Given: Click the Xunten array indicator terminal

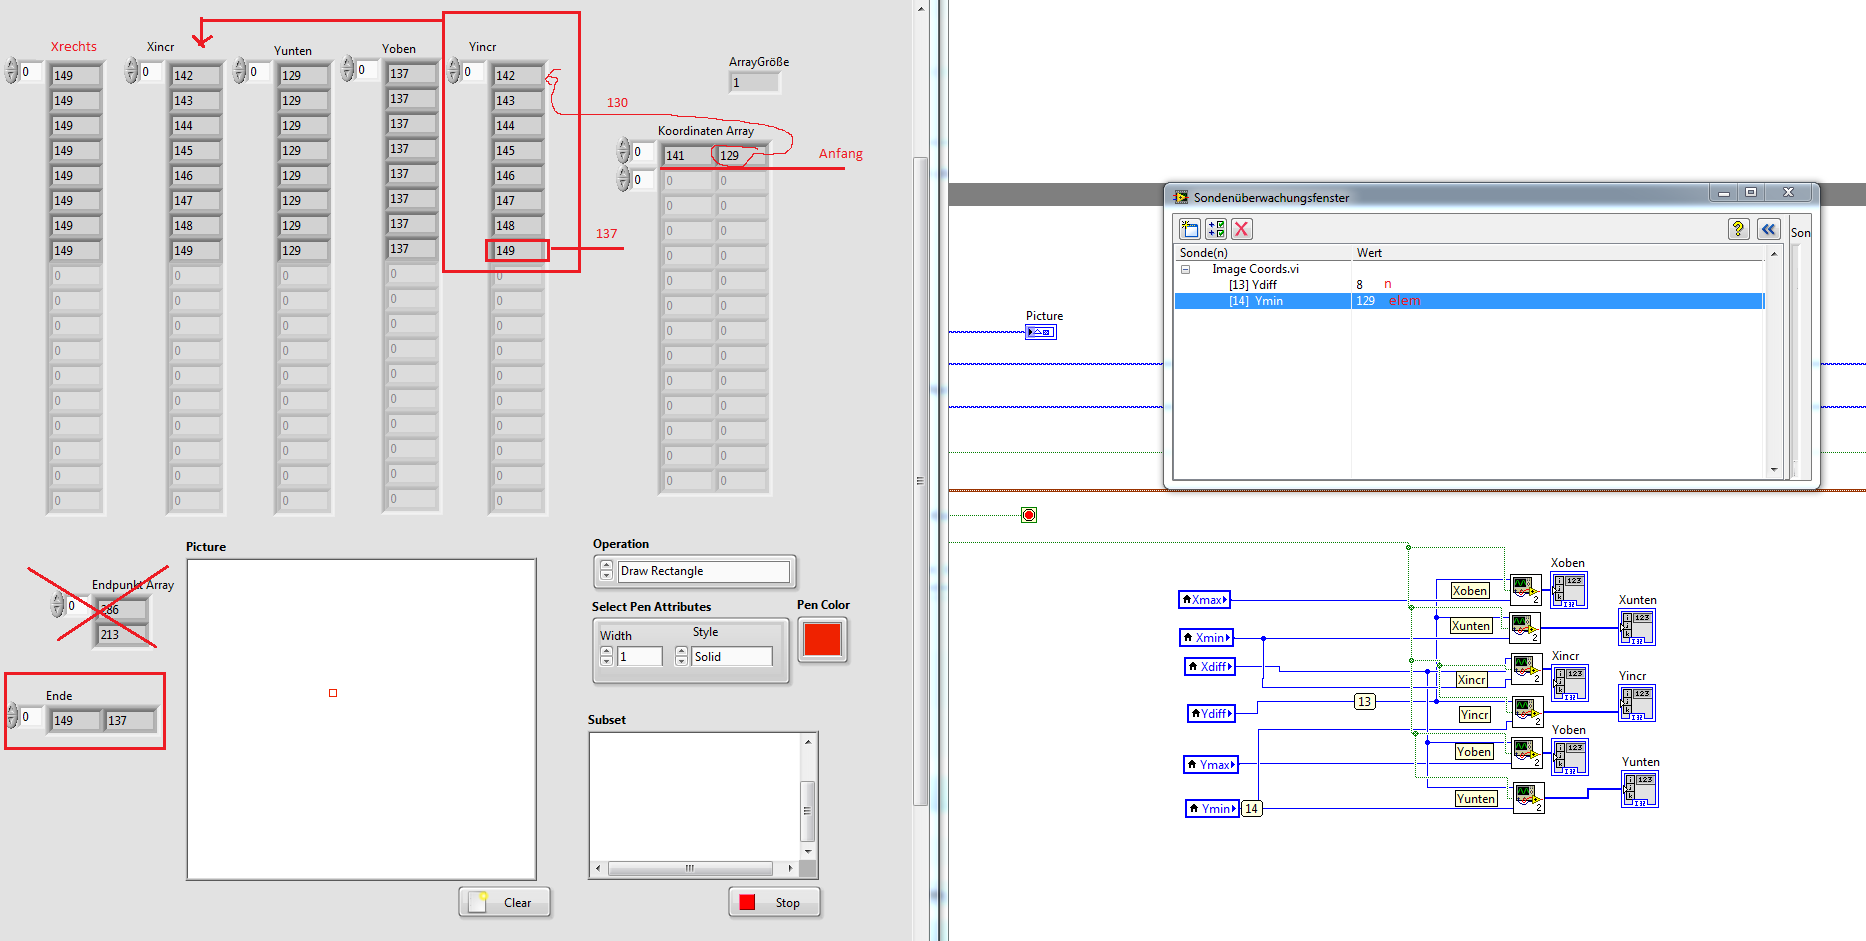Looking at the screenshot, I should pos(1636,627).
